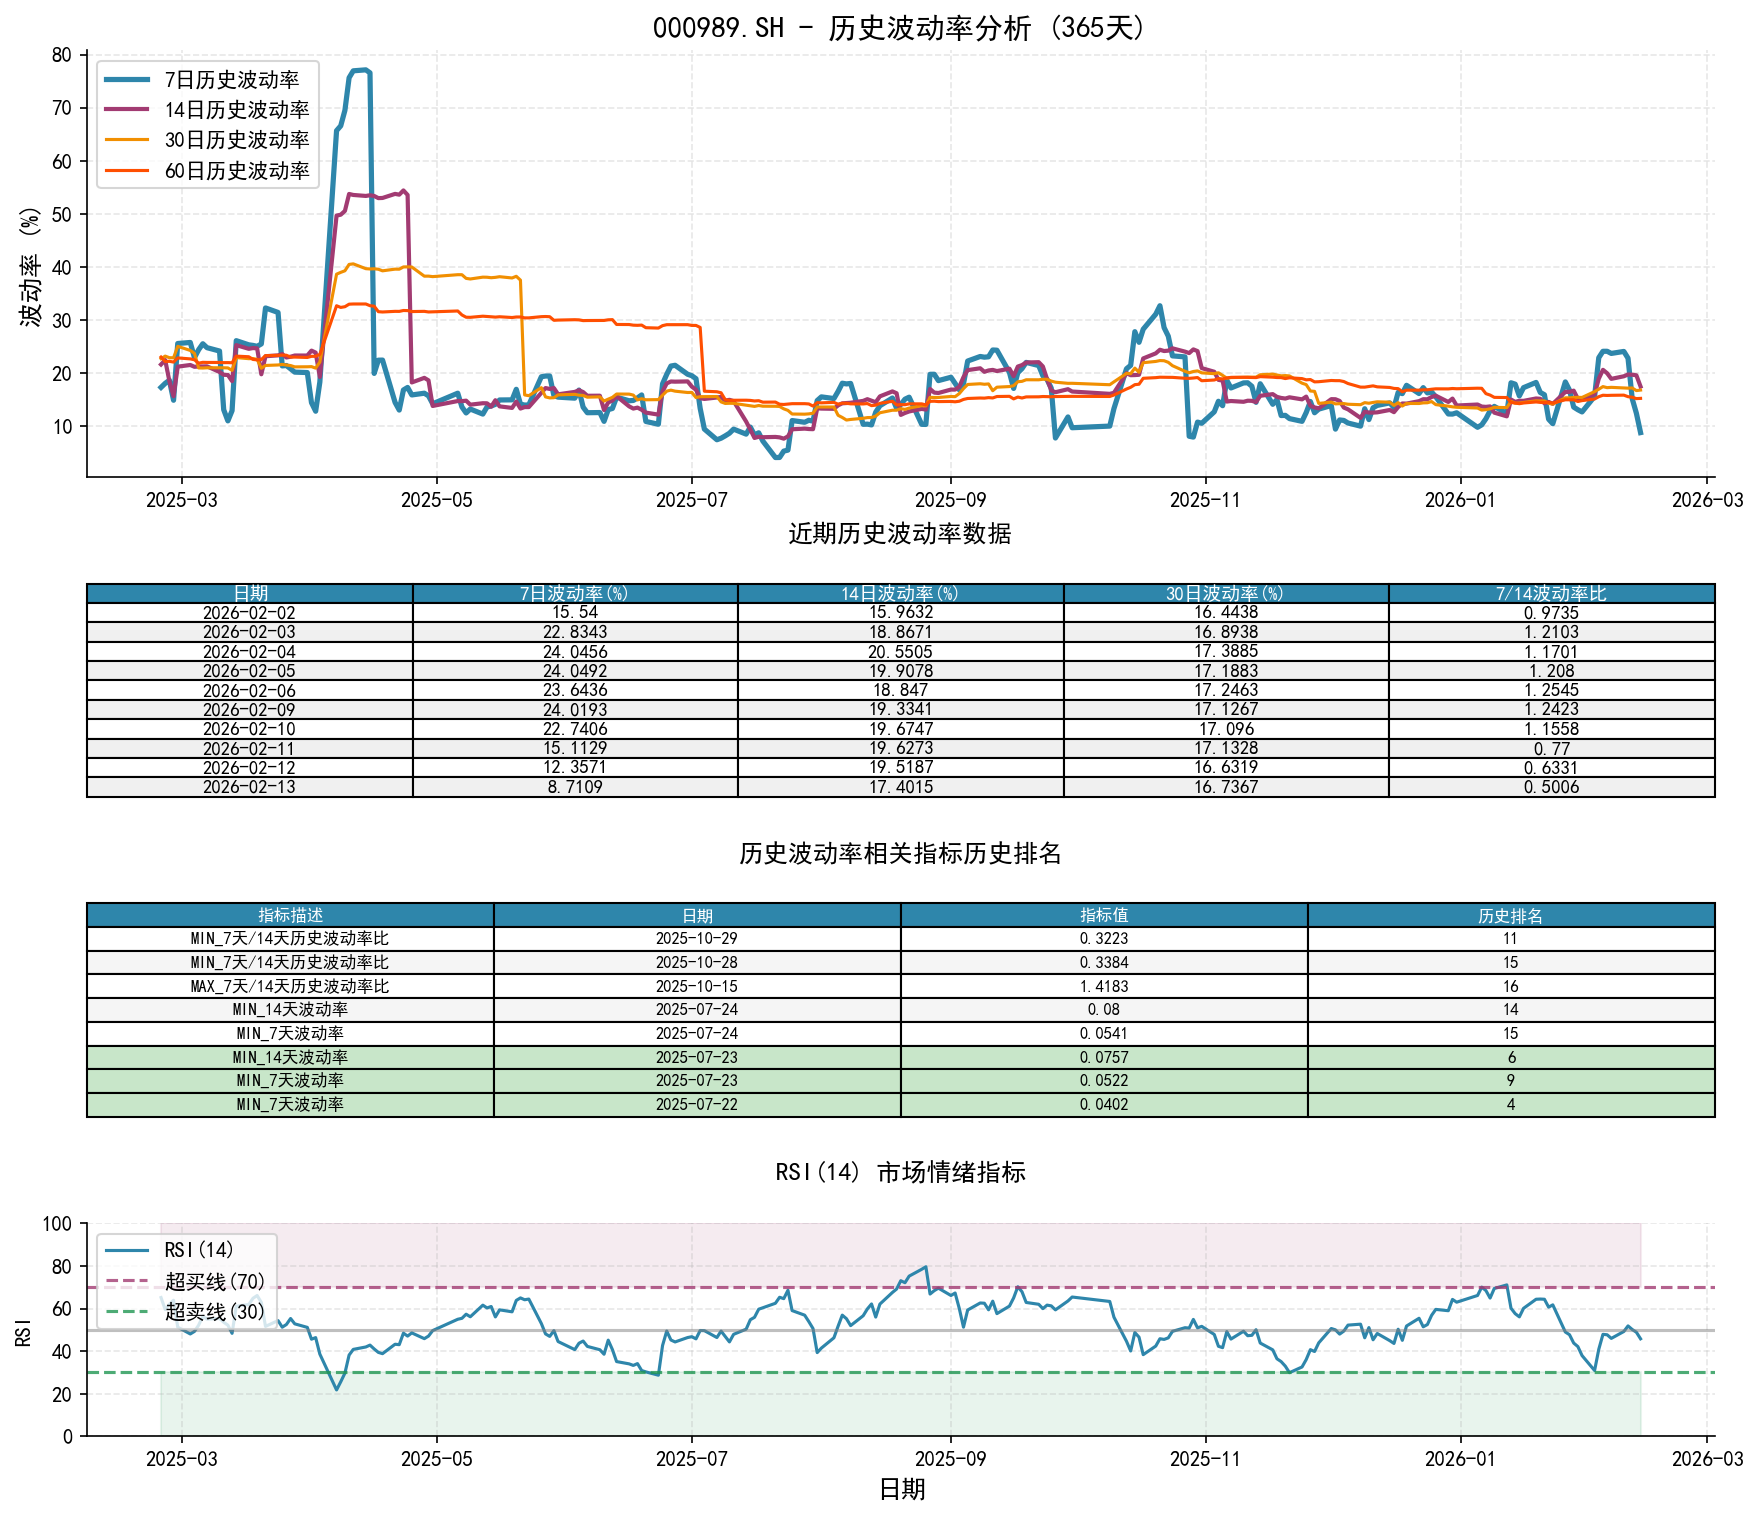Screen dimensions: 1758x1515
Task: Click the 7/14波动率比 column header
Action: click(1551, 594)
